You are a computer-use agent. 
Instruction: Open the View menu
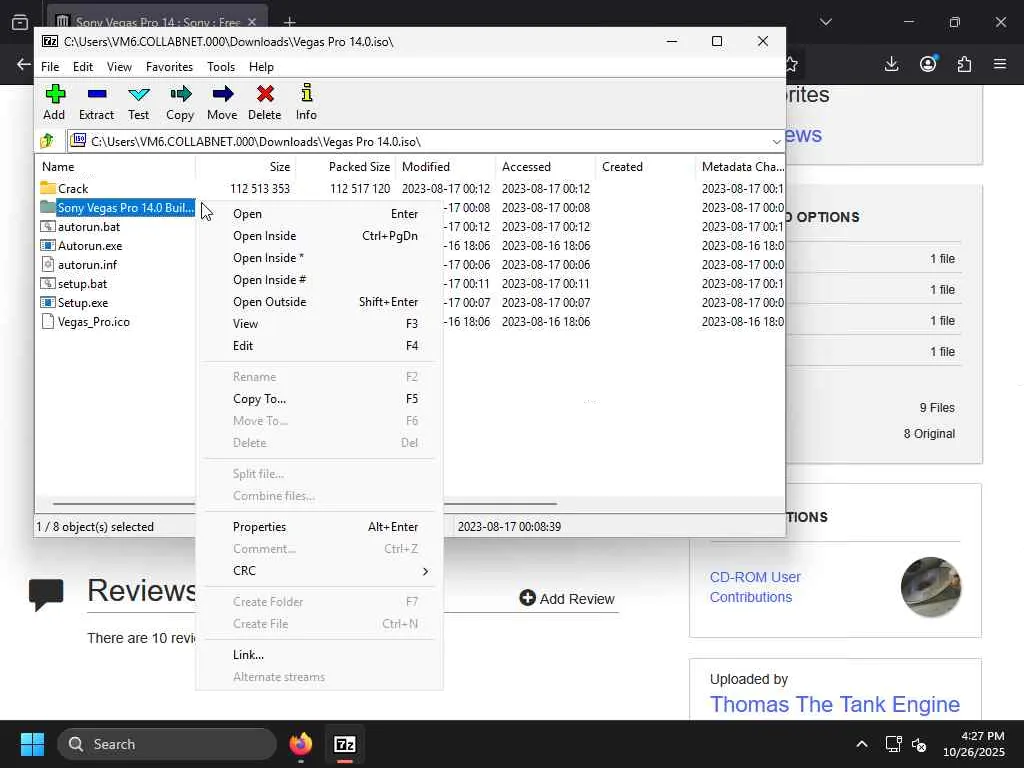pyautogui.click(x=120, y=67)
